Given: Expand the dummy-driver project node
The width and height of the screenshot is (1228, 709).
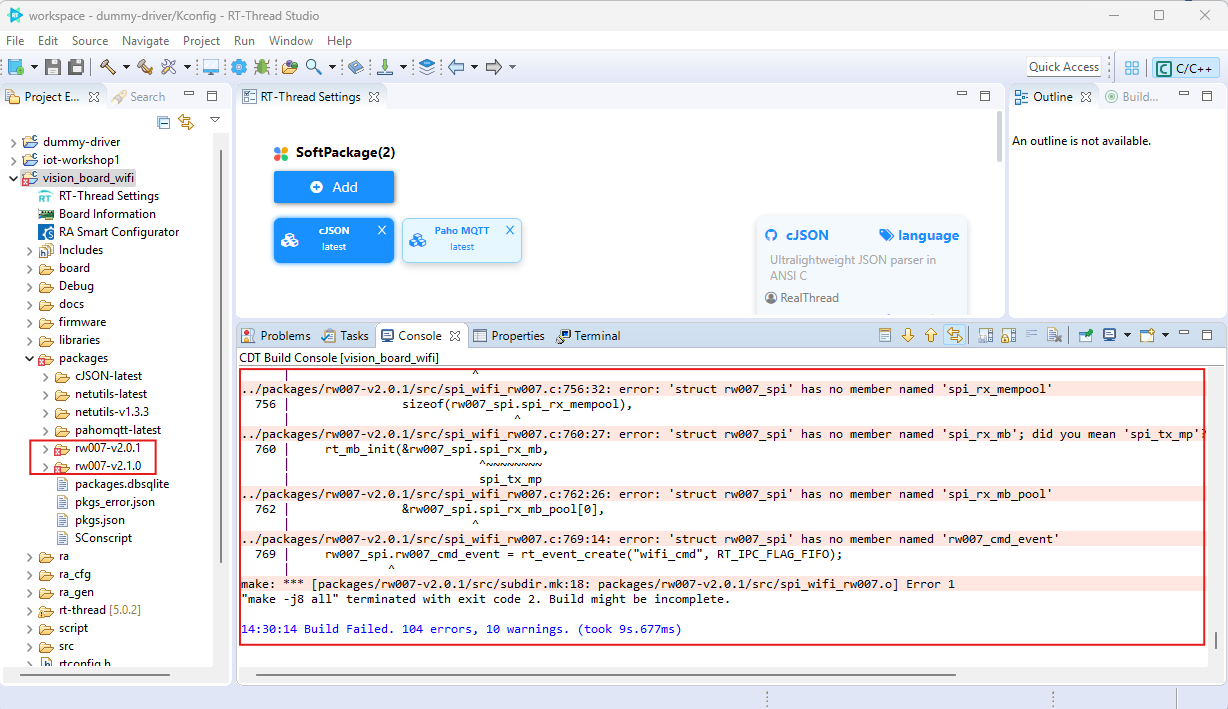Looking at the screenshot, I should pos(13,142).
